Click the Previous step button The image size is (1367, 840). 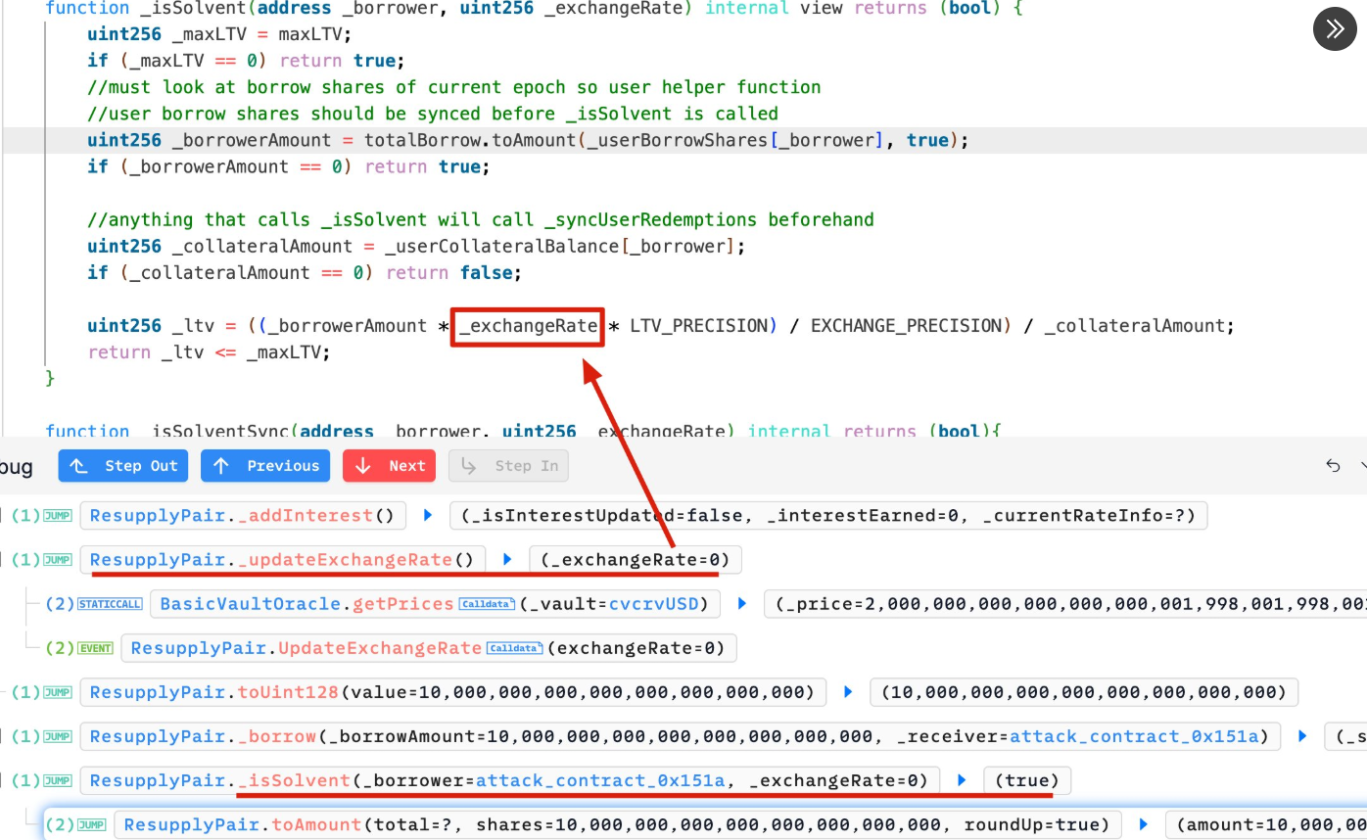point(266,465)
